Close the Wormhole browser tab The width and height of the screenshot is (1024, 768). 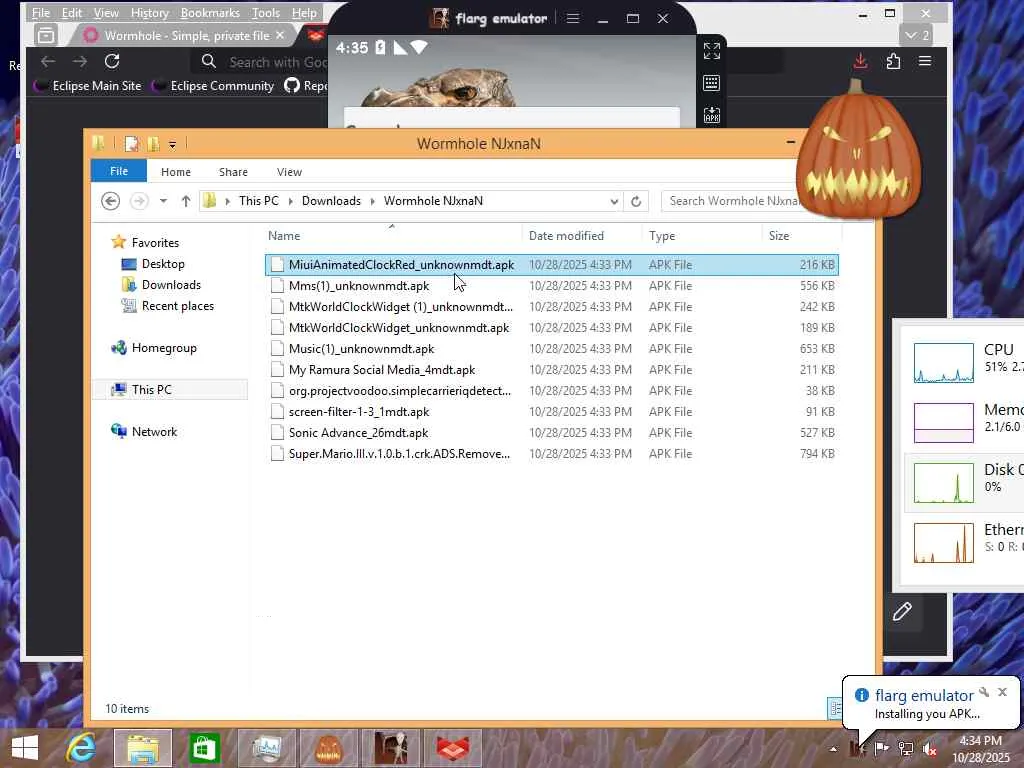pos(280,35)
